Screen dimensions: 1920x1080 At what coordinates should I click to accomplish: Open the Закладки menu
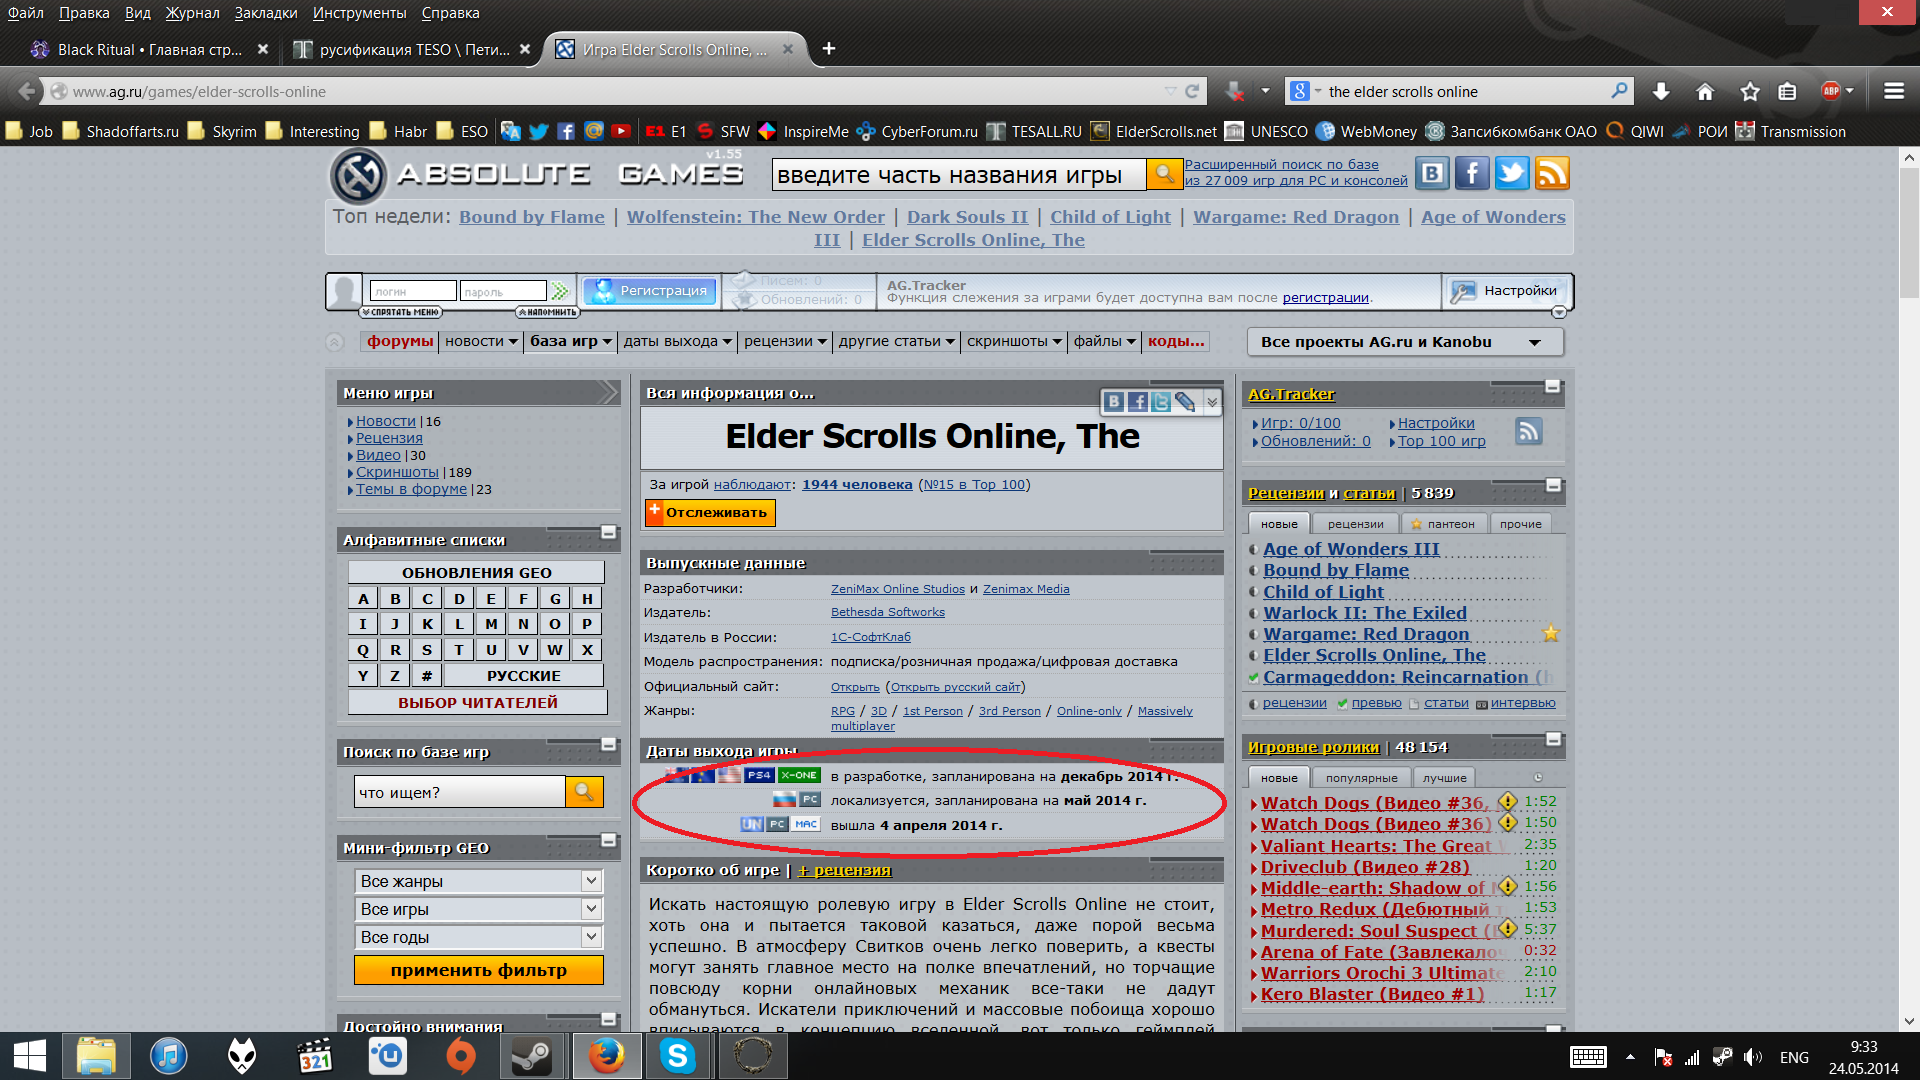coord(266,13)
